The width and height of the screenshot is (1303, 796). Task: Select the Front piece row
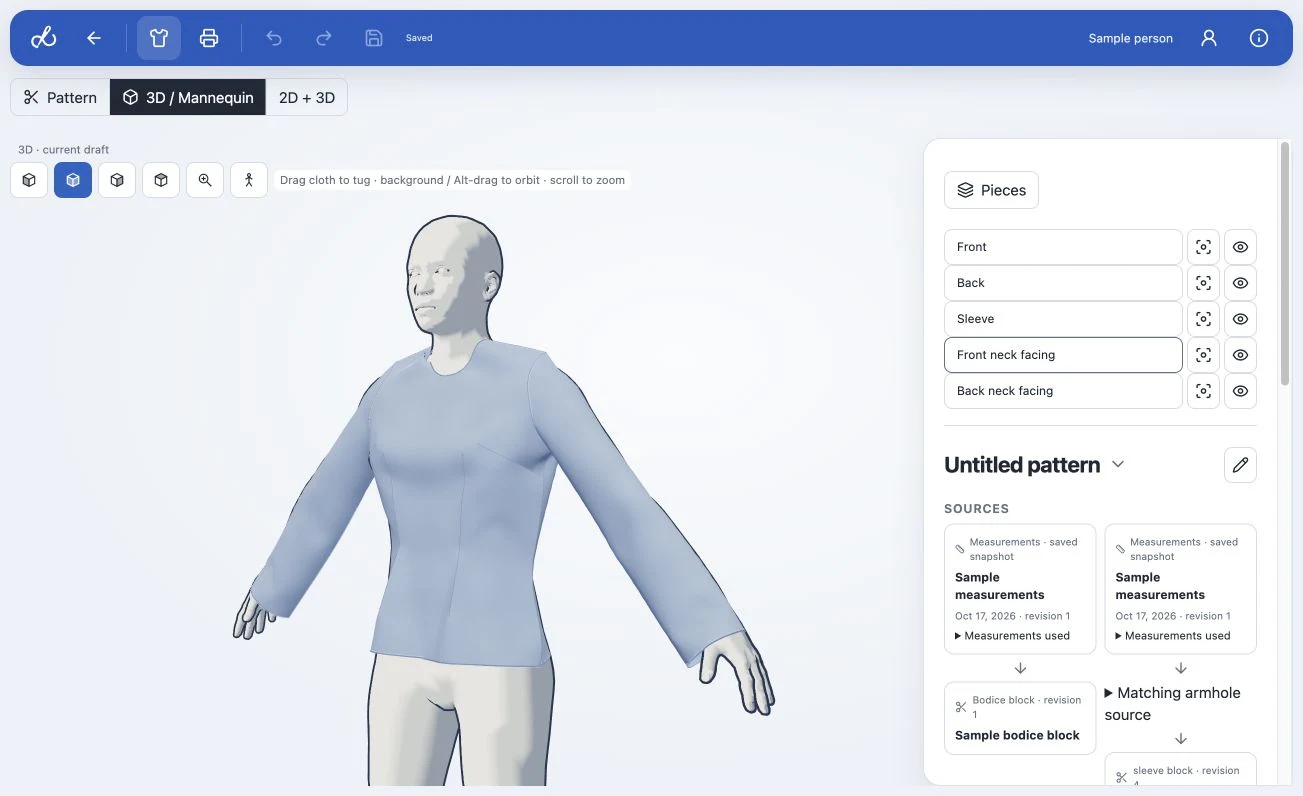[x=1063, y=247]
